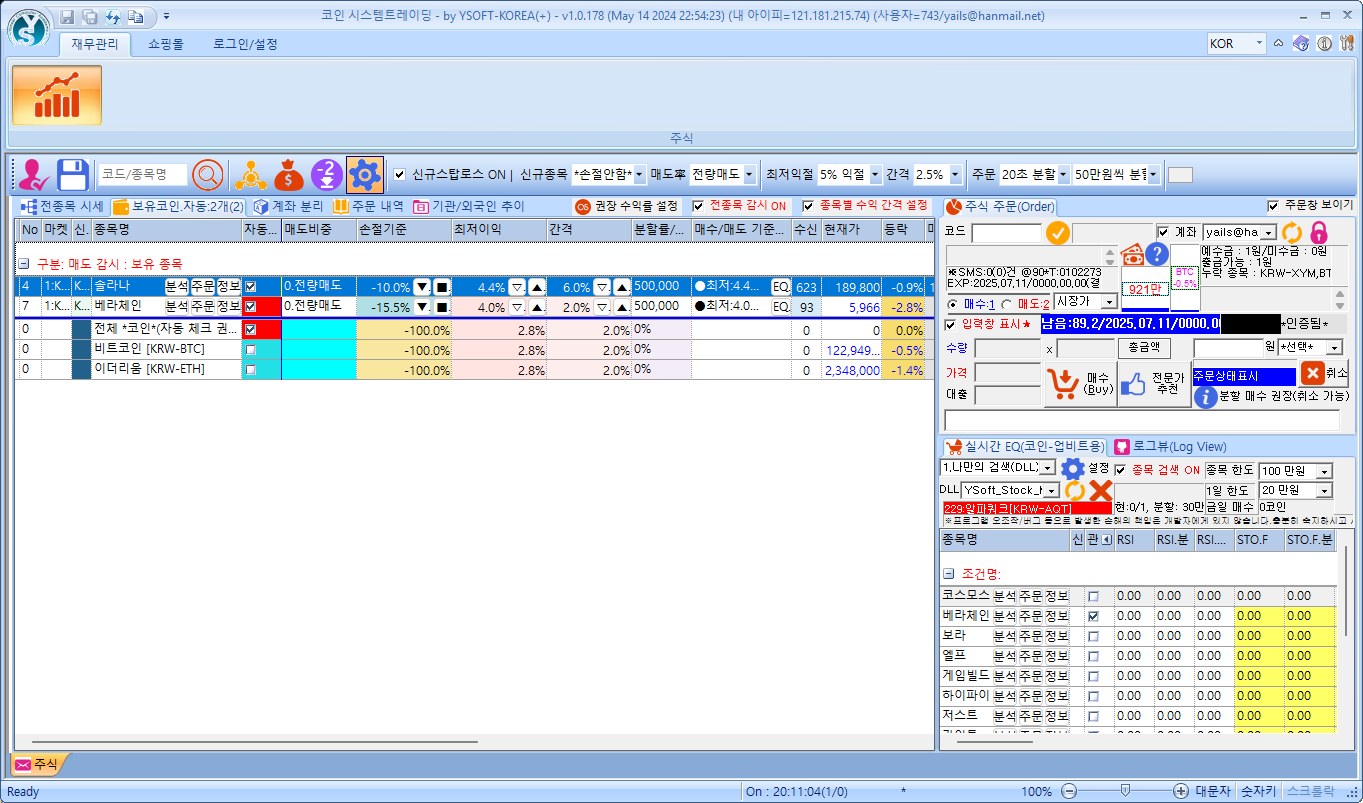Viewport: 1363px width, 803px height.
Task: Click the blue floppy disk save icon
Action: [x=73, y=175]
